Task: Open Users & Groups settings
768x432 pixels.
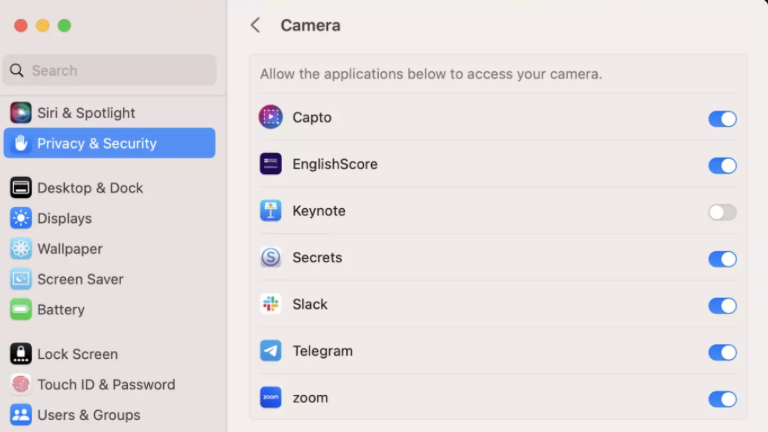Action: (109, 414)
